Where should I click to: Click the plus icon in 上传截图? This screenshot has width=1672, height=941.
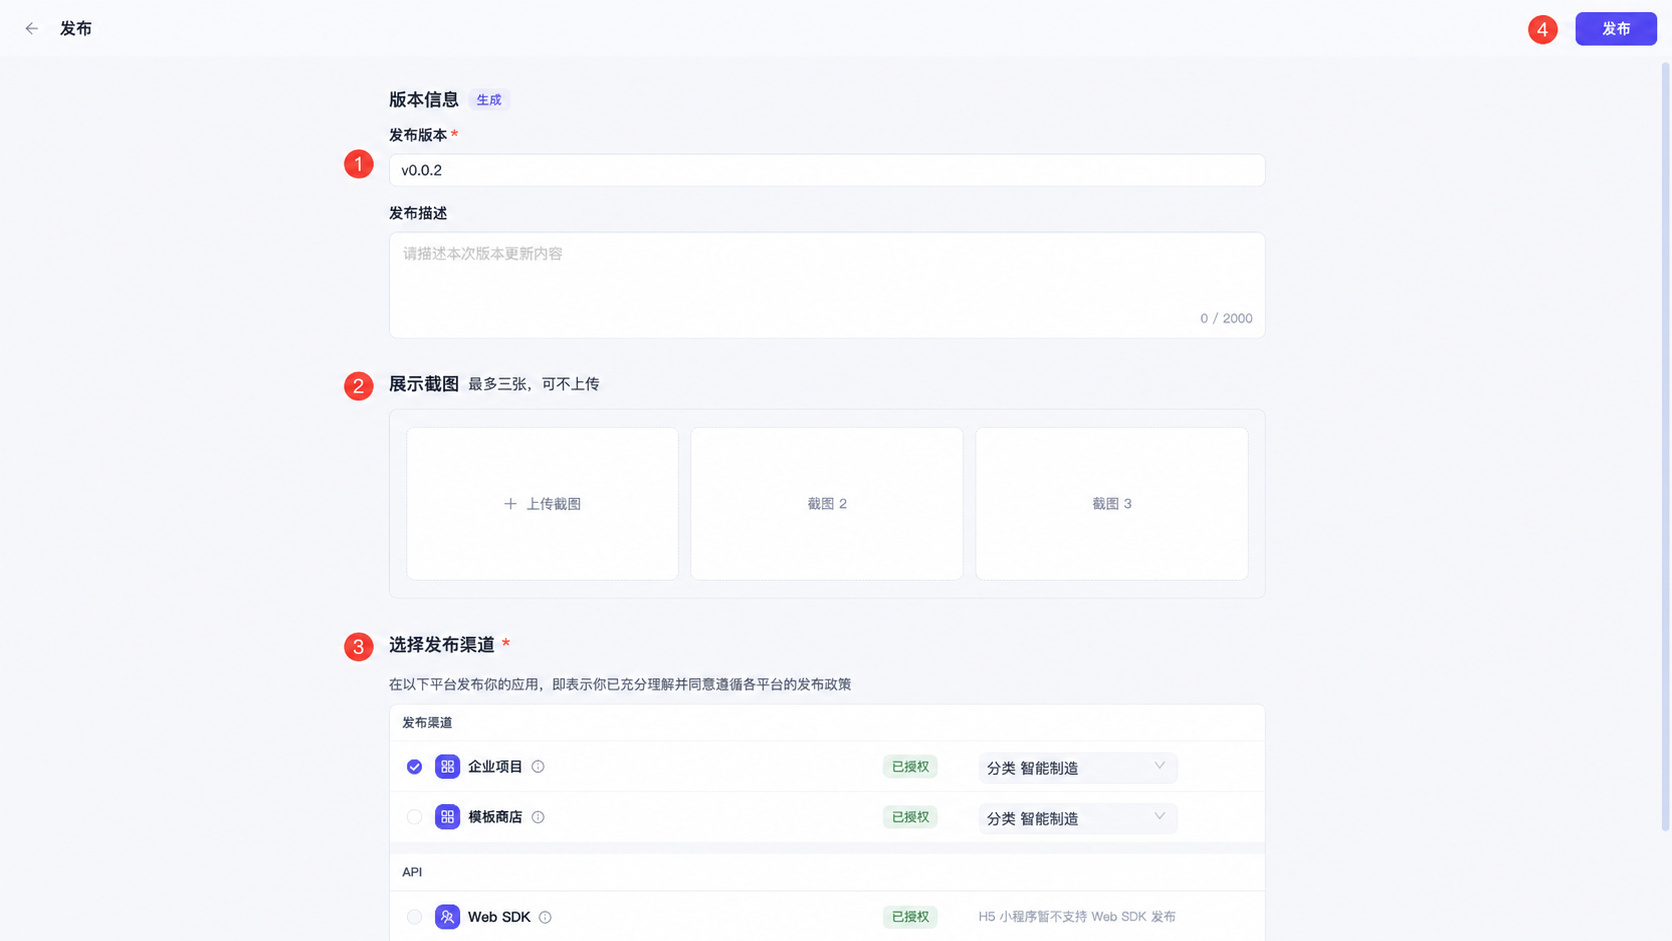tap(510, 504)
